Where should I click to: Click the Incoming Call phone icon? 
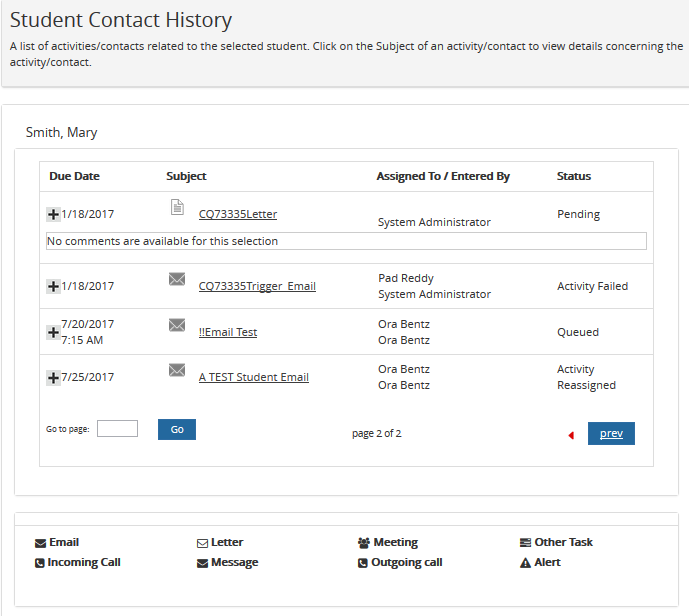point(40,563)
